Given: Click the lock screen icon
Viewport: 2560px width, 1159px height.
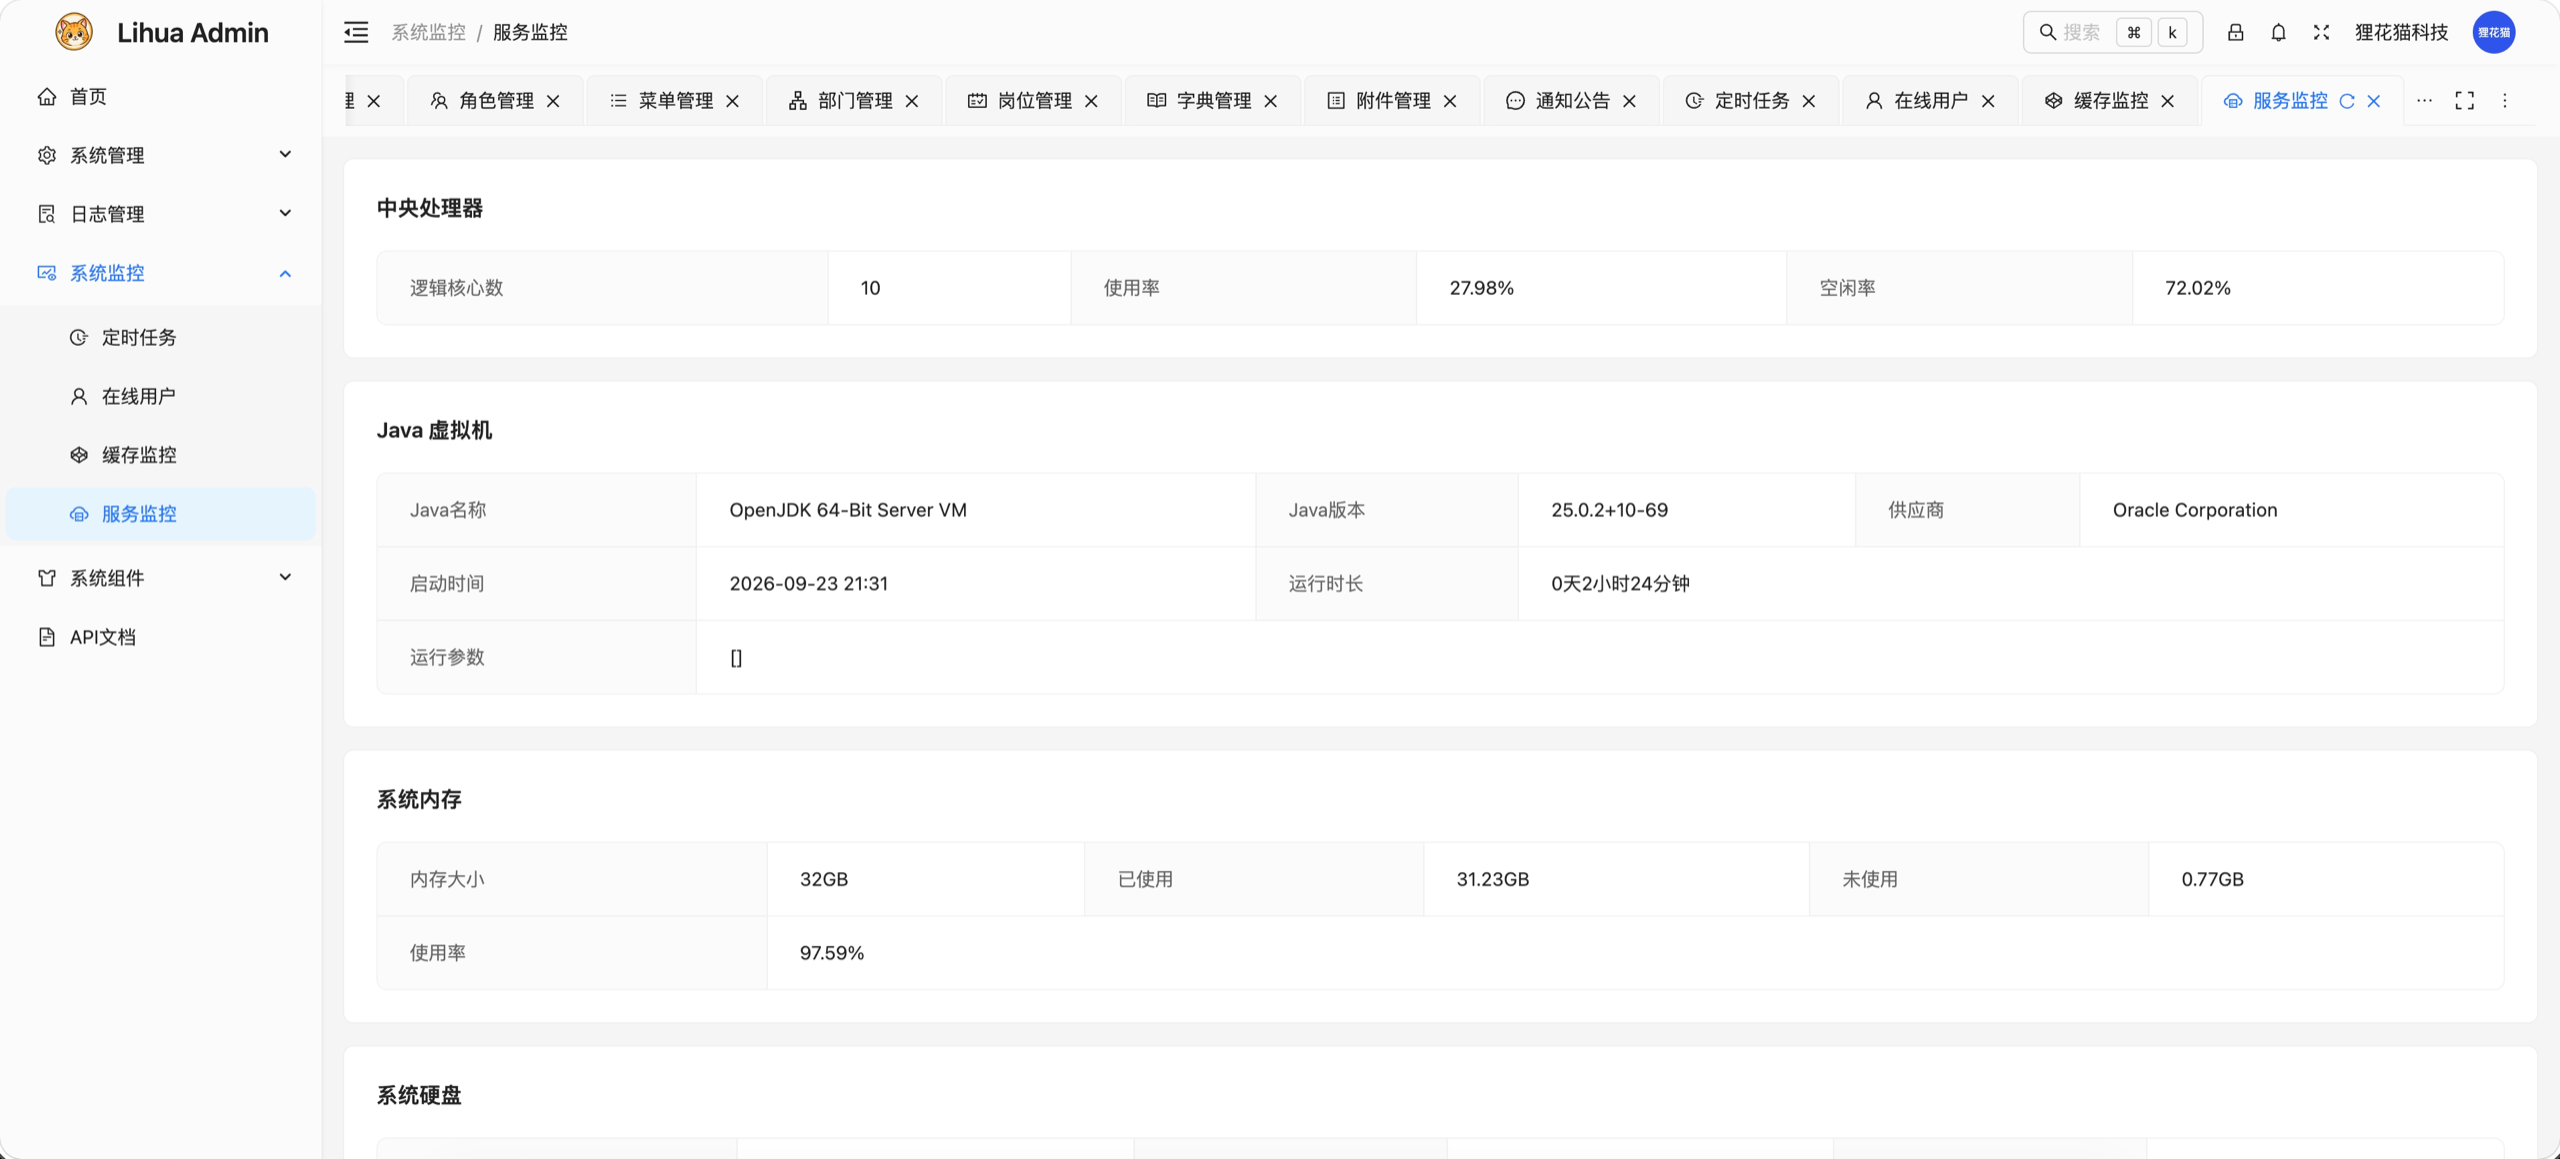Looking at the screenshot, I should (2235, 32).
